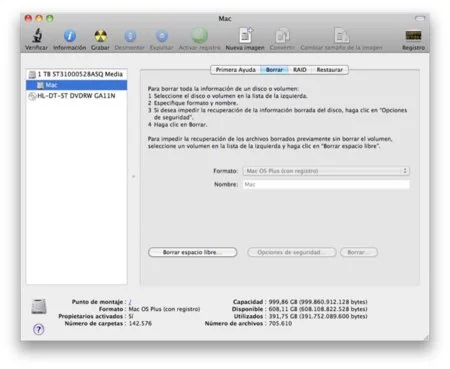450x369 pixels.
Task: Click the Convertir toolbar icon
Action: point(282,36)
